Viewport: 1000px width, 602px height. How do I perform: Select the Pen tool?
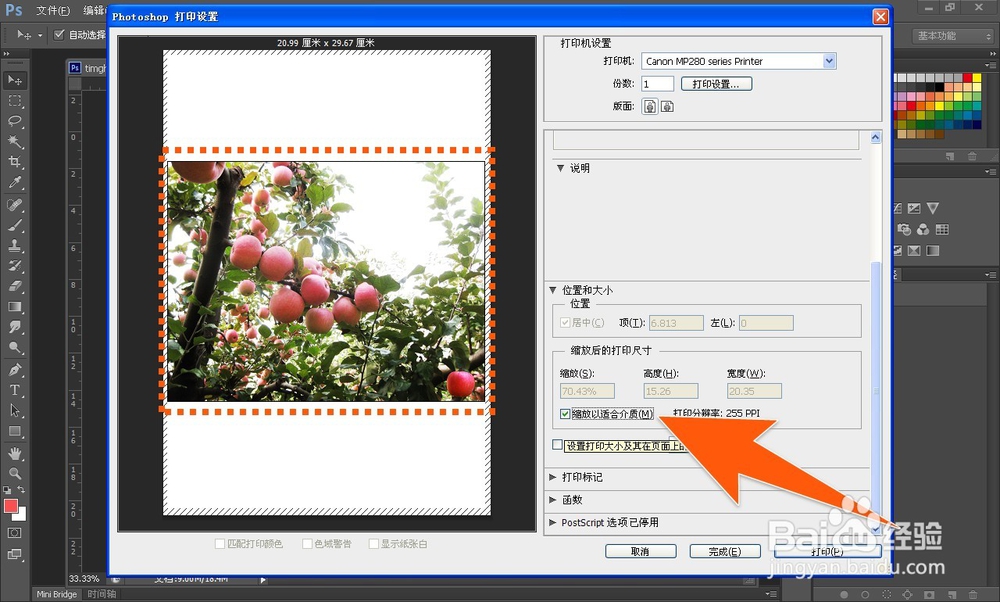pyautogui.click(x=15, y=370)
